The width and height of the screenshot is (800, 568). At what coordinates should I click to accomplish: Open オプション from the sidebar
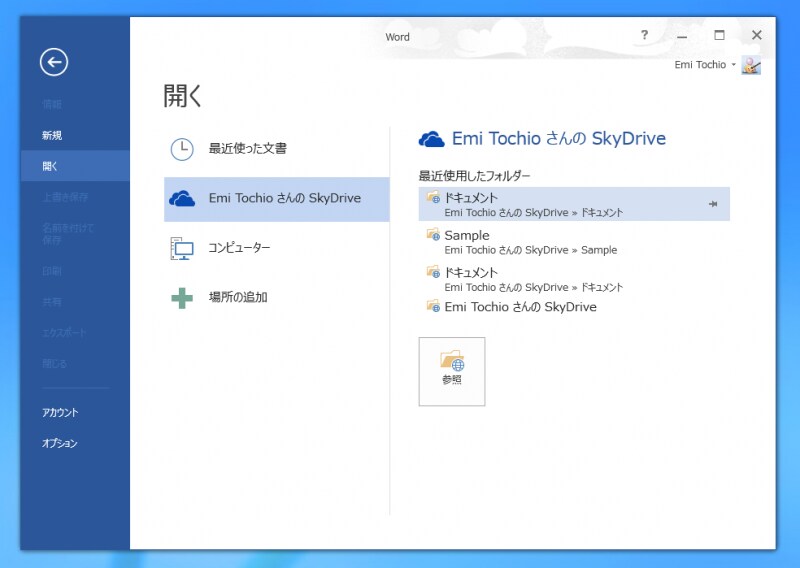pos(60,443)
